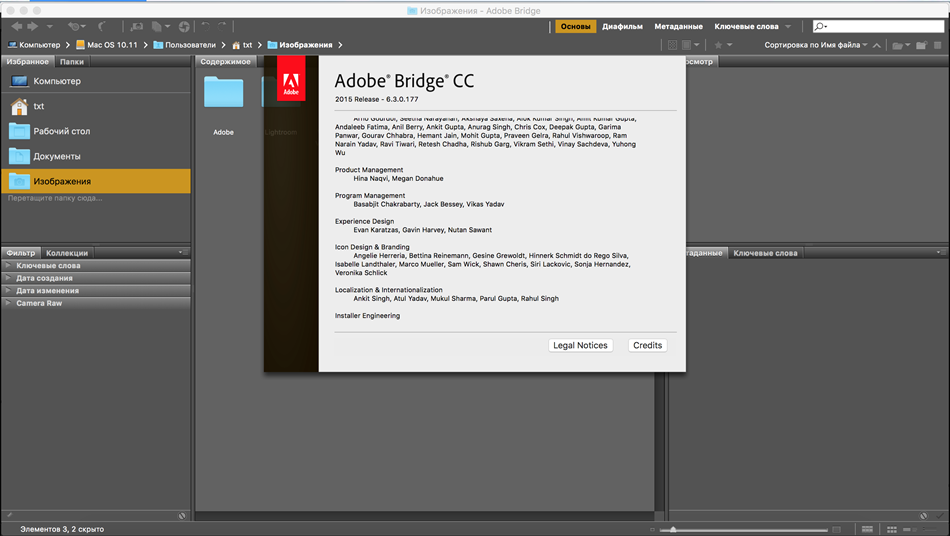The height and width of the screenshot is (536, 950).
Task: Open the recent files clock dropdown
Action: click(76, 27)
